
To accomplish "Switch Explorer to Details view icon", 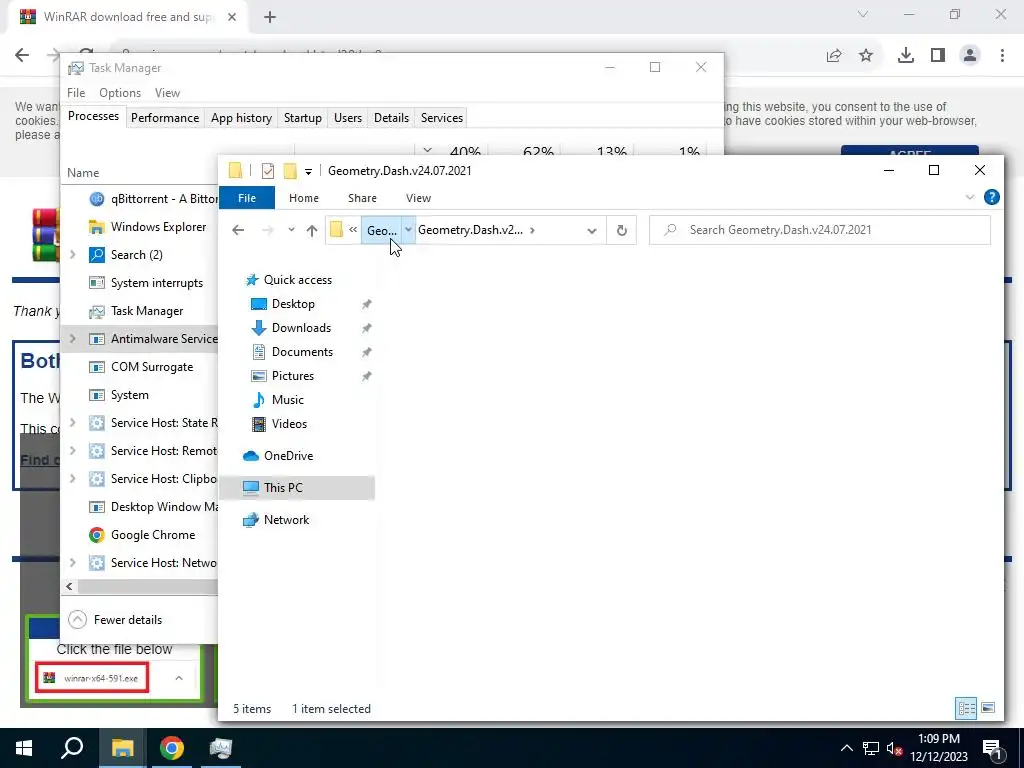I will click(x=966, y=708).
